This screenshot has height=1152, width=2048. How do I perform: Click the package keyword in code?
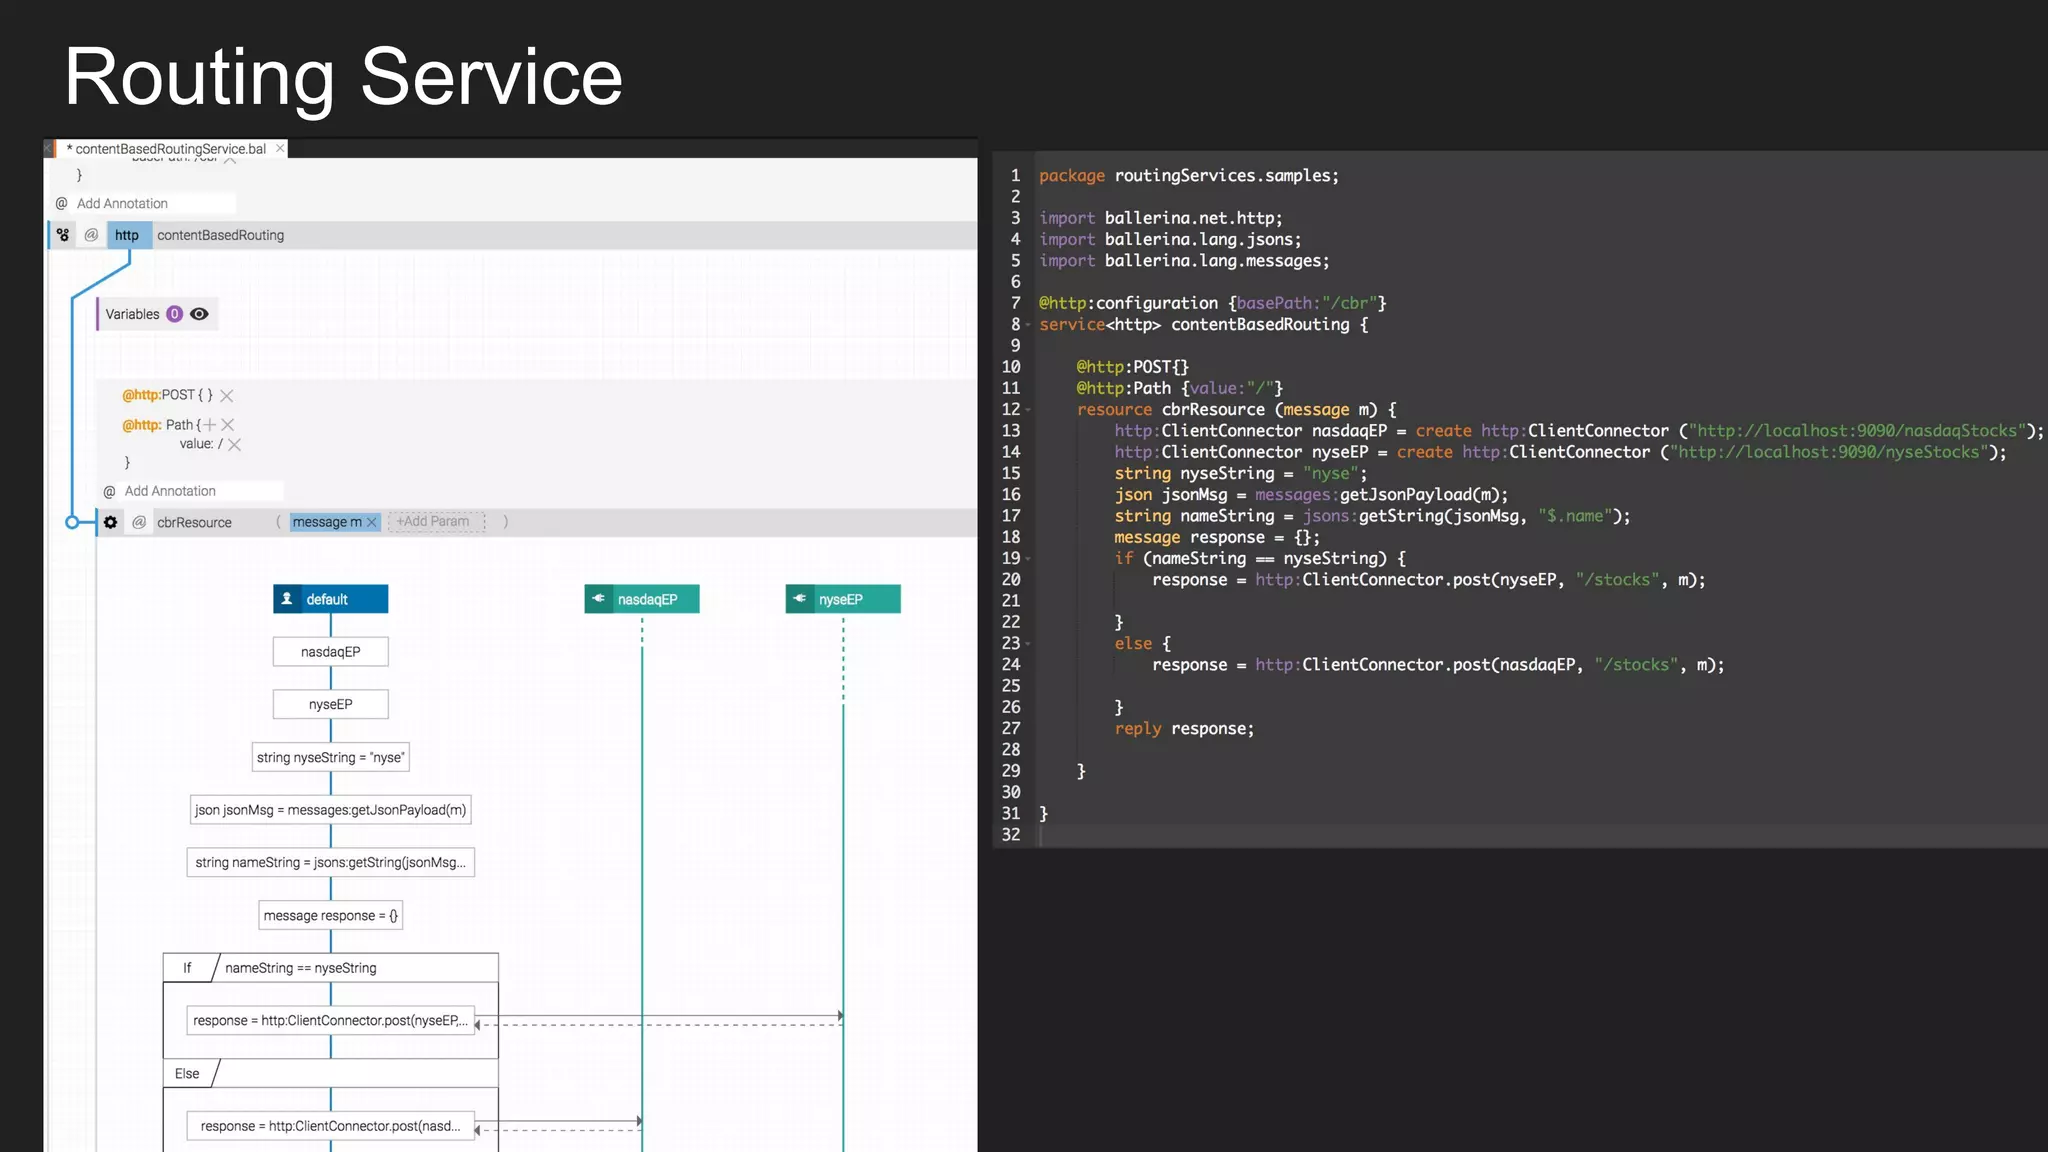pyautogui.click(x=1072, y=176)
